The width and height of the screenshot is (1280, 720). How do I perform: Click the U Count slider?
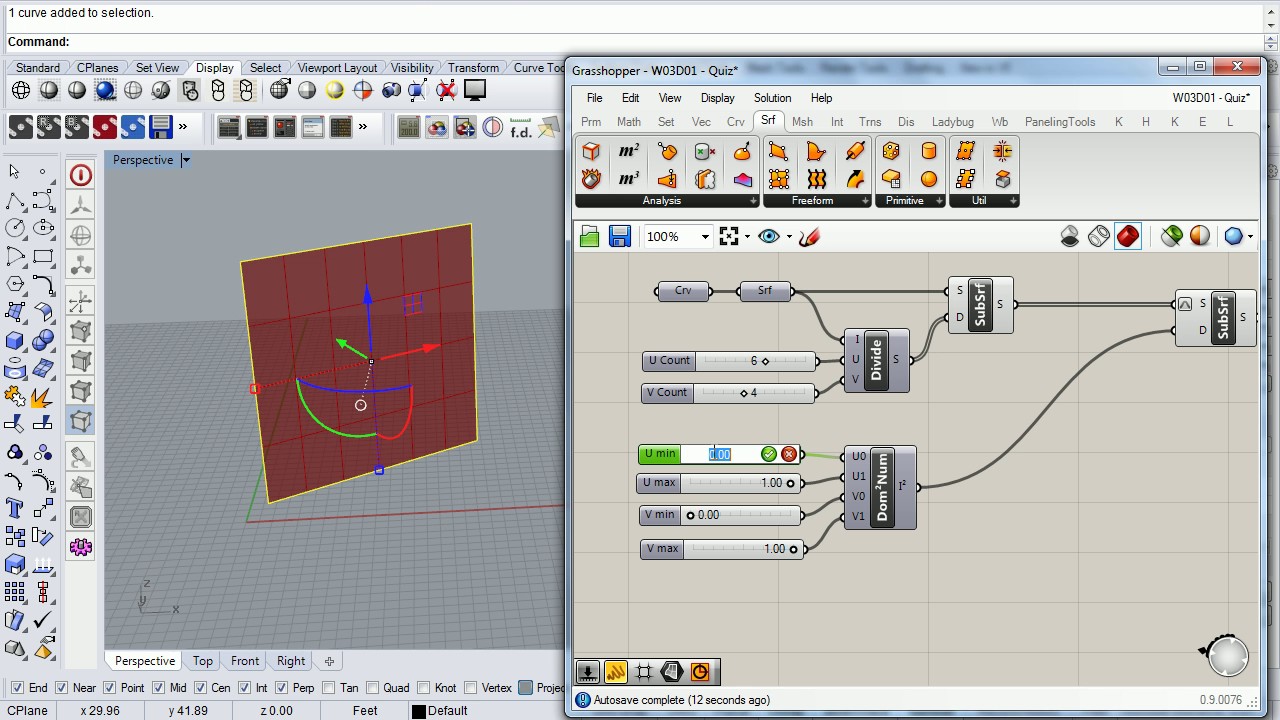(729, 361)
